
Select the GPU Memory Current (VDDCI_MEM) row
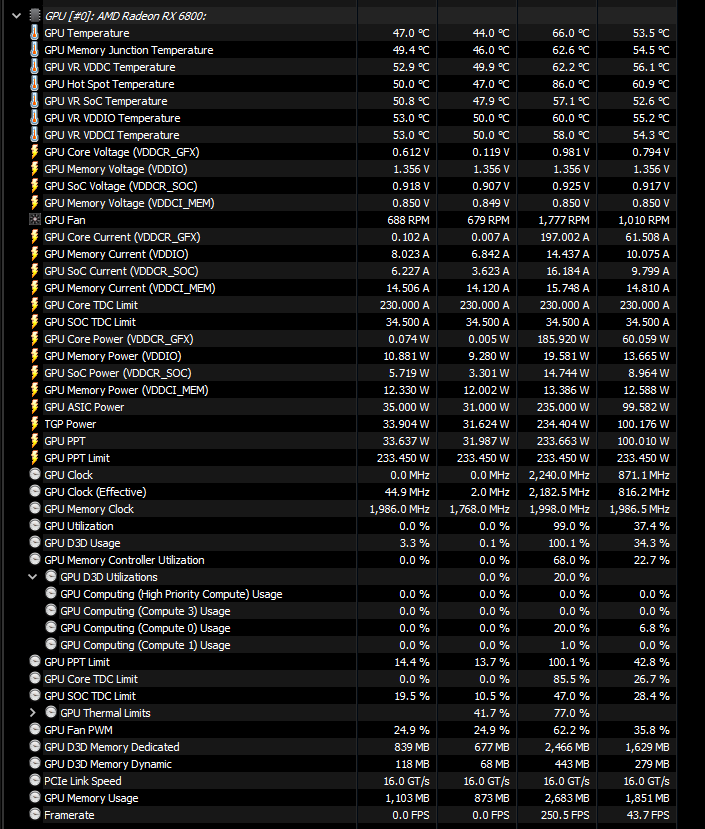(x=352, y=288)
